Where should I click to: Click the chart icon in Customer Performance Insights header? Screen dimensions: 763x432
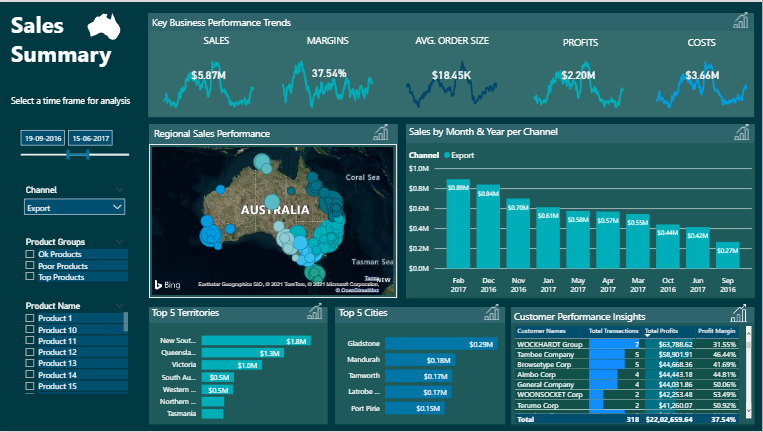741,315
